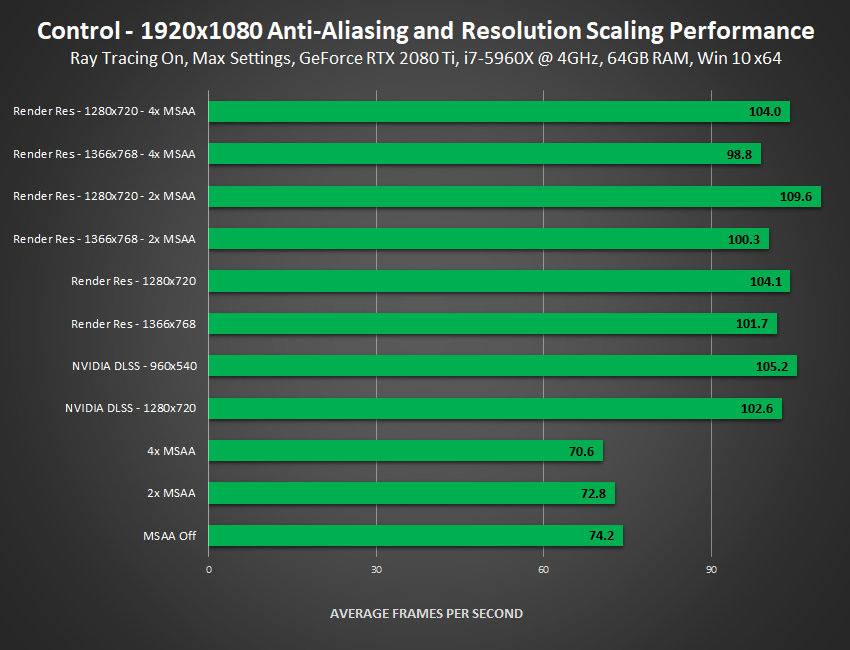Screen dimensions: 850x650
Task: Click the standalone '2x MSAA' row label
Action: pos(171,493)
